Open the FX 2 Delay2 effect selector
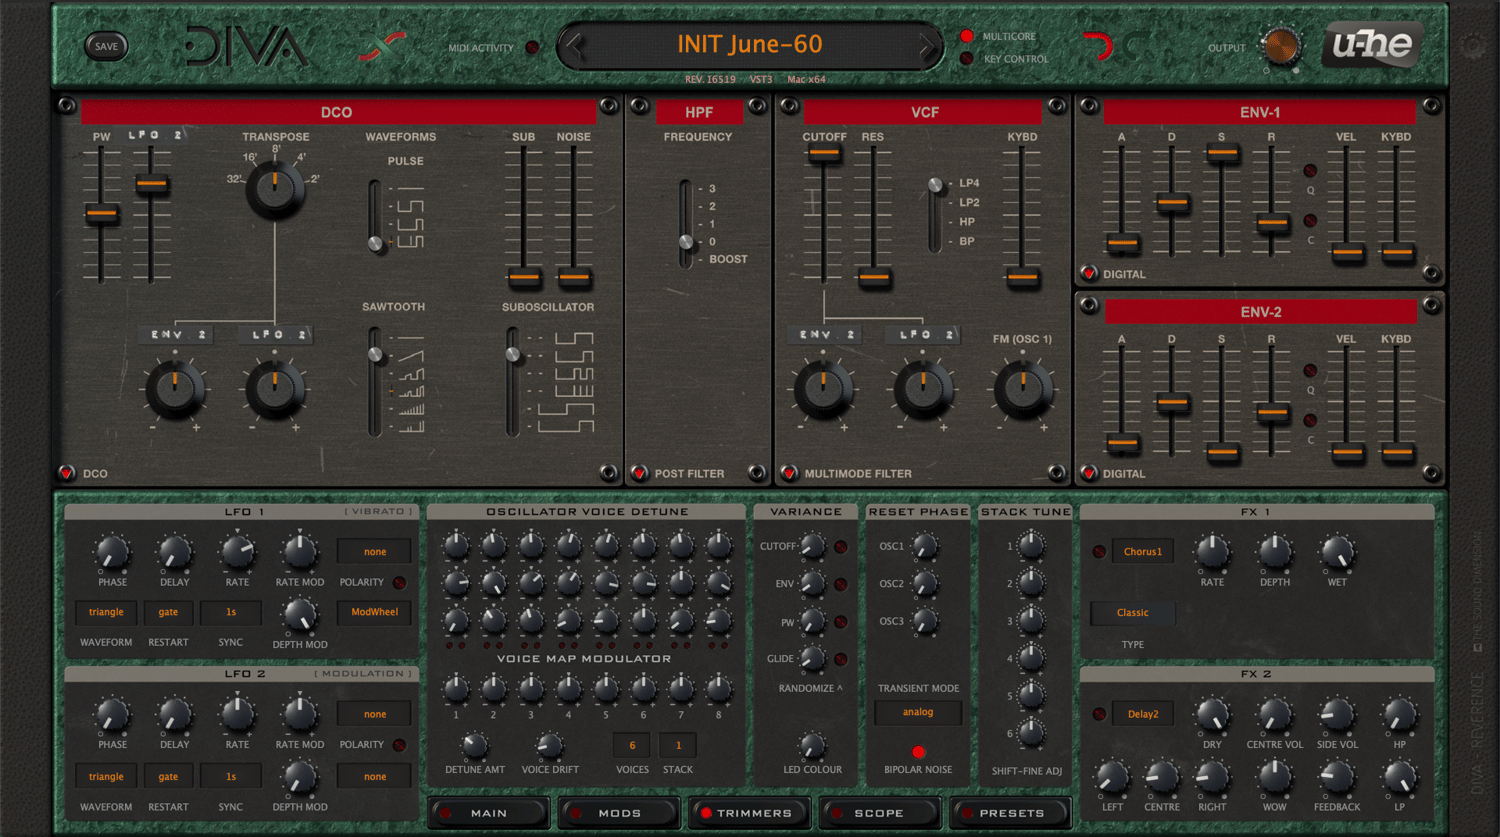This screenshot has width=1500, height=837. point(1143,714)
